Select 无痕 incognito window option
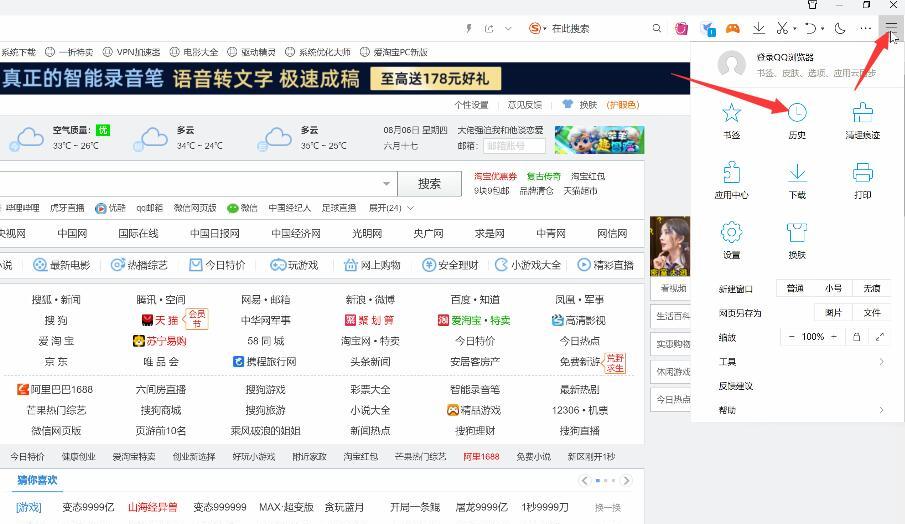Image resolution: width=905 pixels, height=524 pixels. point(872,288)
